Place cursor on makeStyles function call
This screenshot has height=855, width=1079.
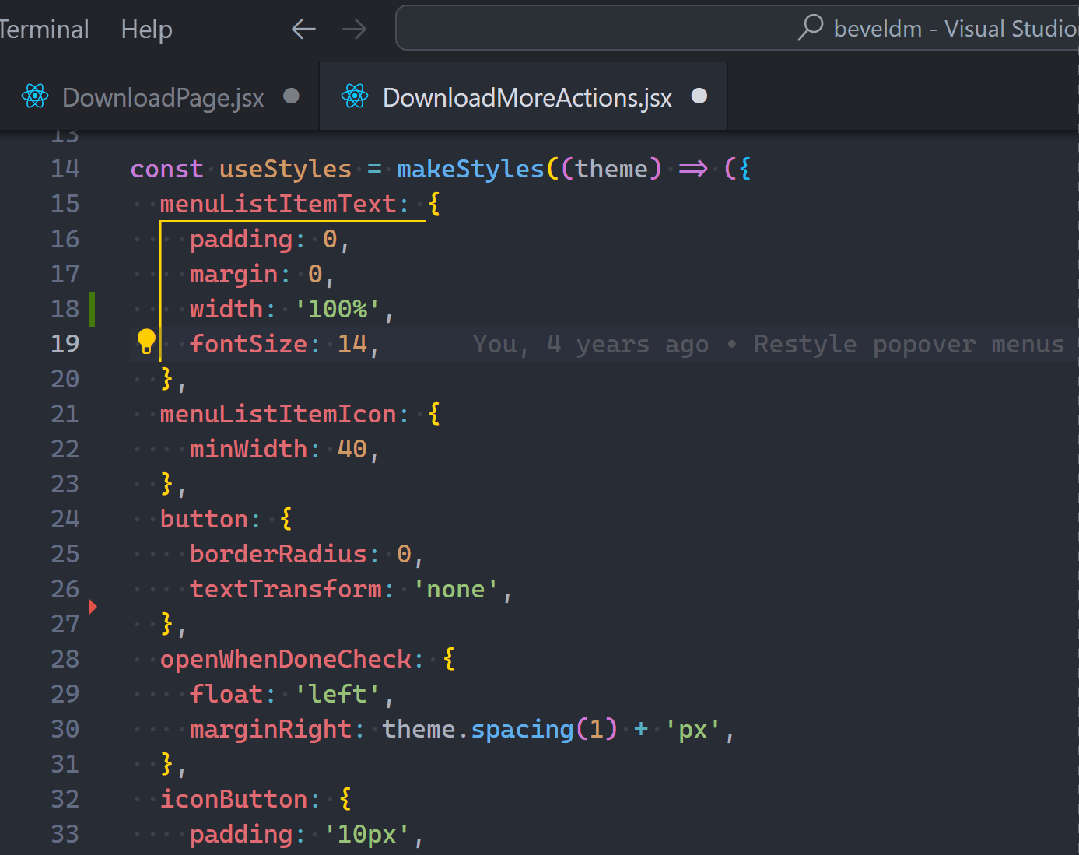click(x=470, y=169)
